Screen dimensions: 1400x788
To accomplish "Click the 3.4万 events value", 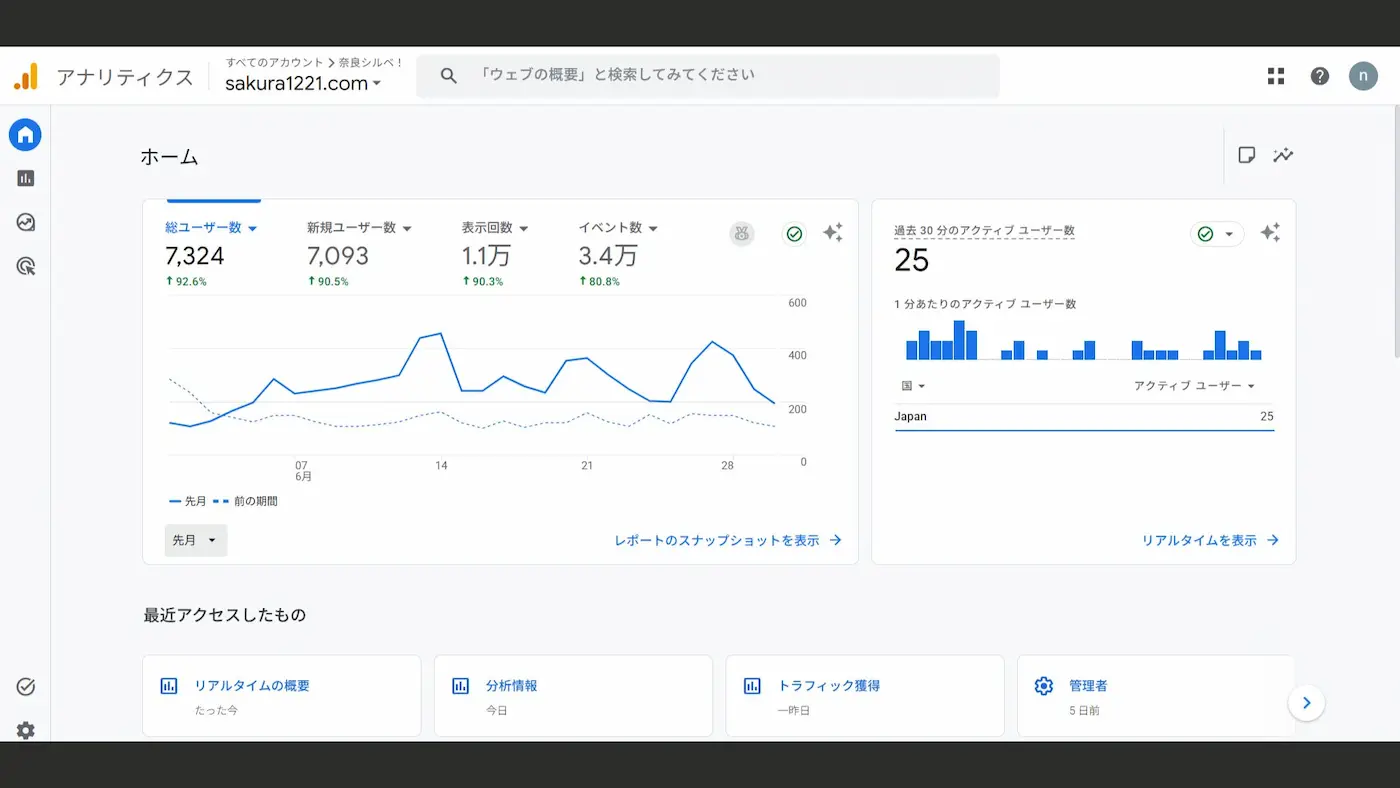I will pos(607,256).
